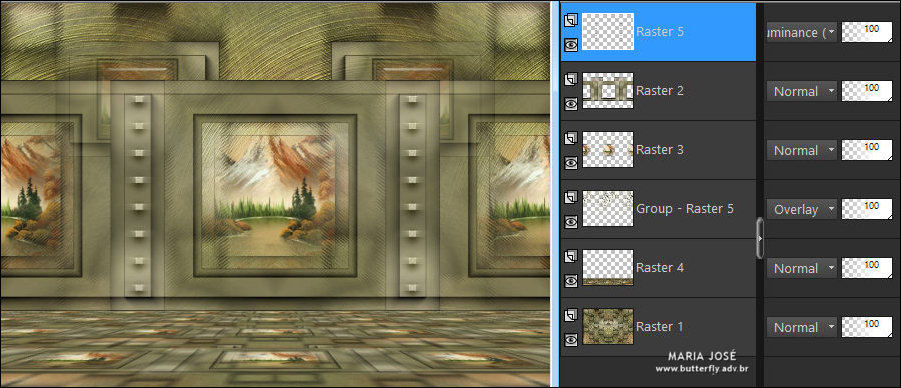The image size is (901, 388).
Task: Click the Raster 5 layer type icon
Action: (571, 21)
